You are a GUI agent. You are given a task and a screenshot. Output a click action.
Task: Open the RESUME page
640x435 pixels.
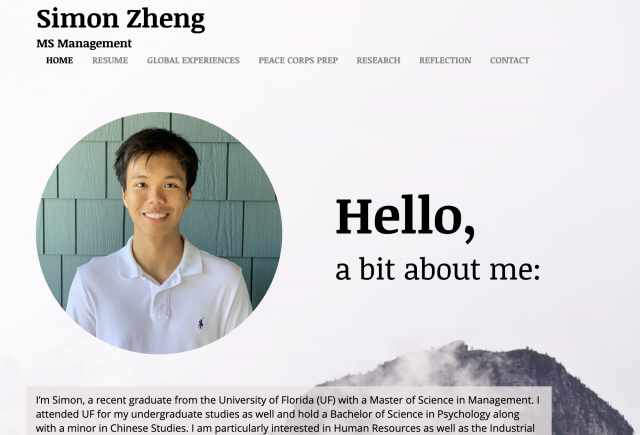110,60
